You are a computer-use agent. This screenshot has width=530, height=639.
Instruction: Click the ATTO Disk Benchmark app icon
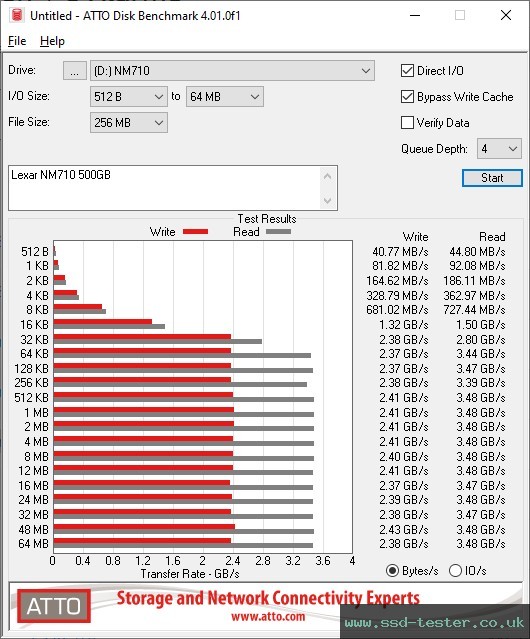pos(17,15)
